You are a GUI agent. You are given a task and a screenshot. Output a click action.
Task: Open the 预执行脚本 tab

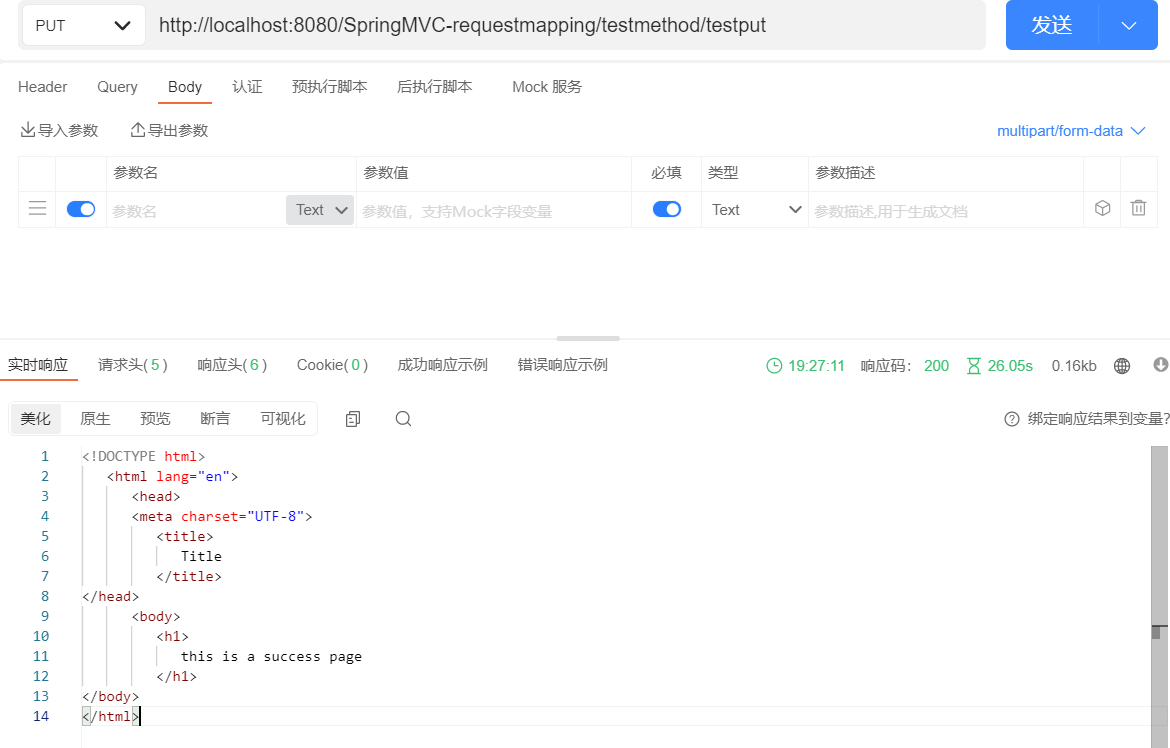pyautogui.click(x=329, y=87)
